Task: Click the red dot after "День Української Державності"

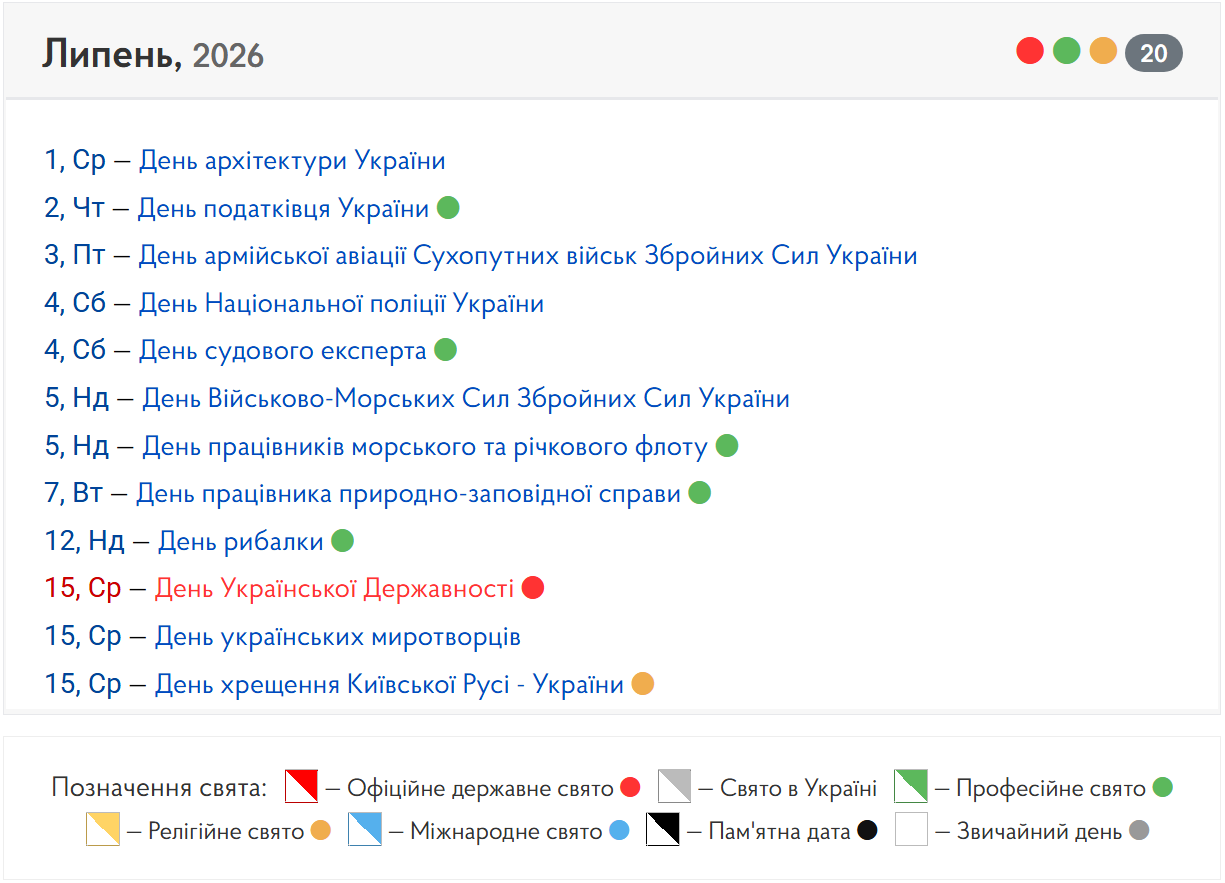Action: (x=533, y=588)
